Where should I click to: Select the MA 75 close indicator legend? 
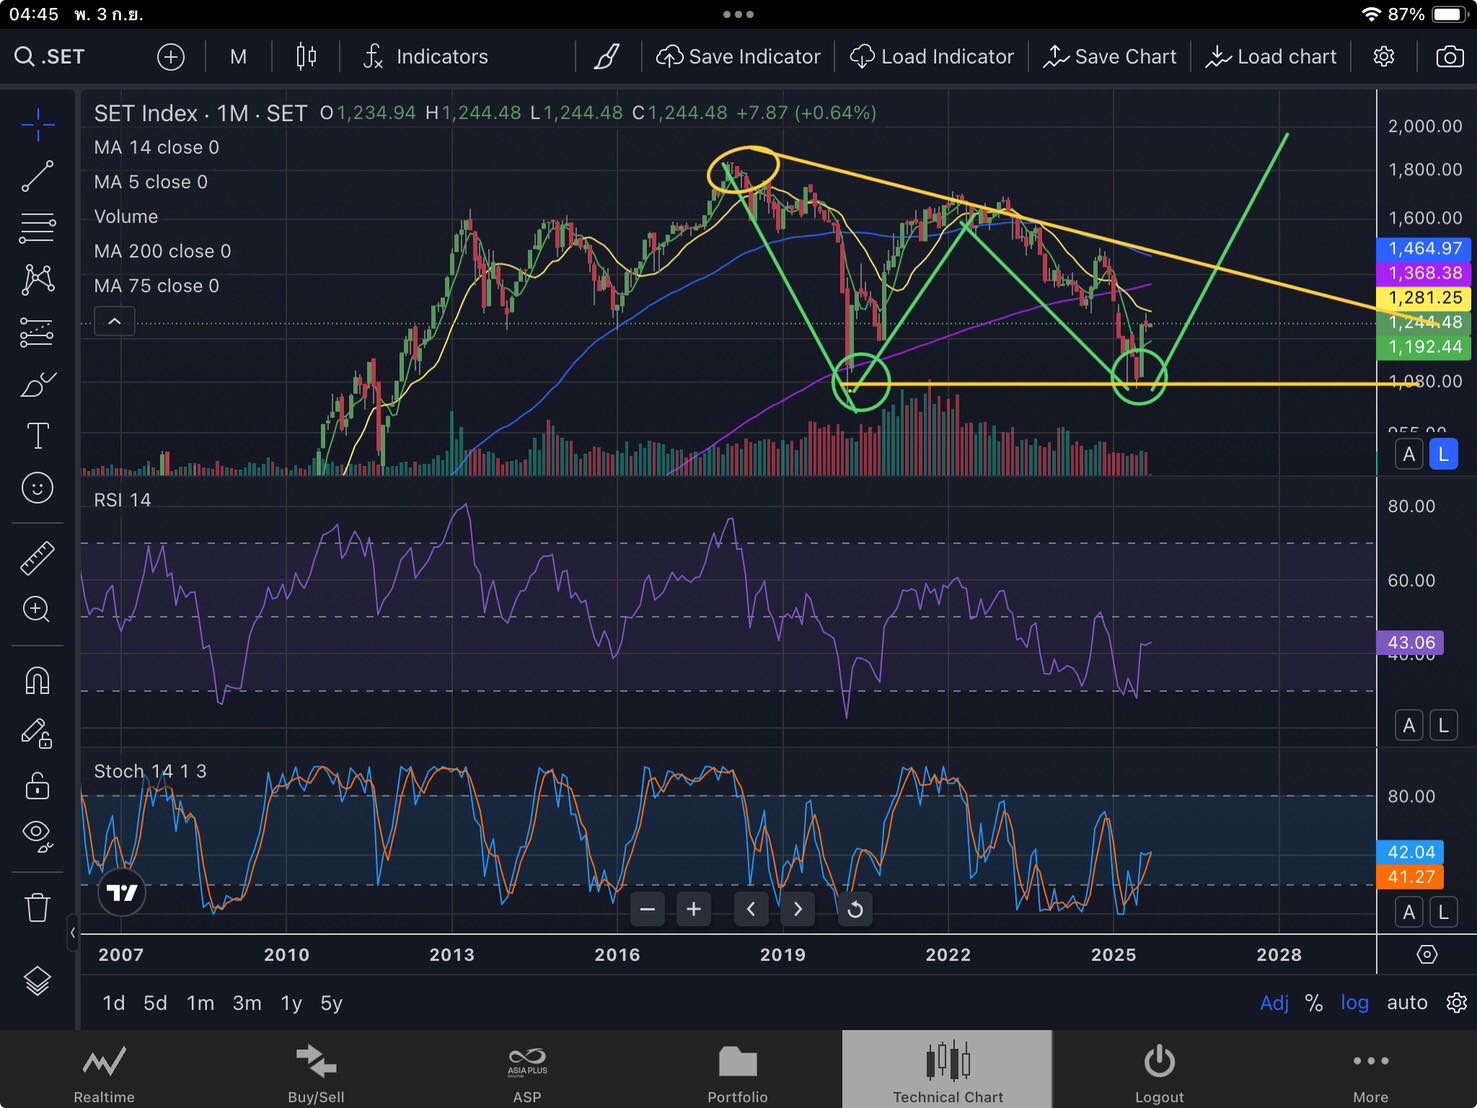pos(156,286)
